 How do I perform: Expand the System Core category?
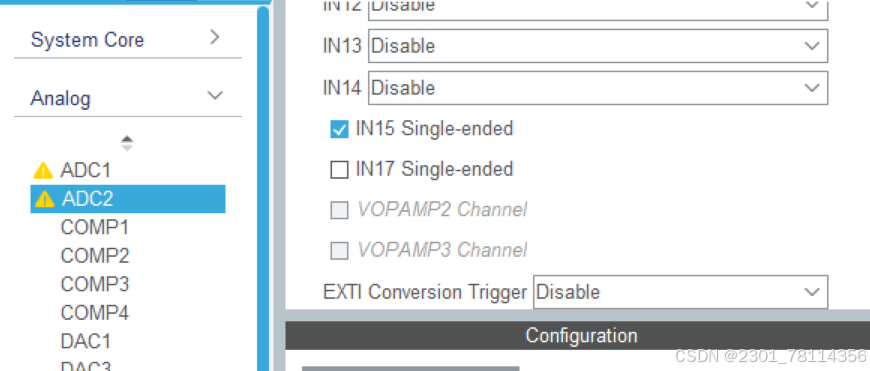click(128, 39)
